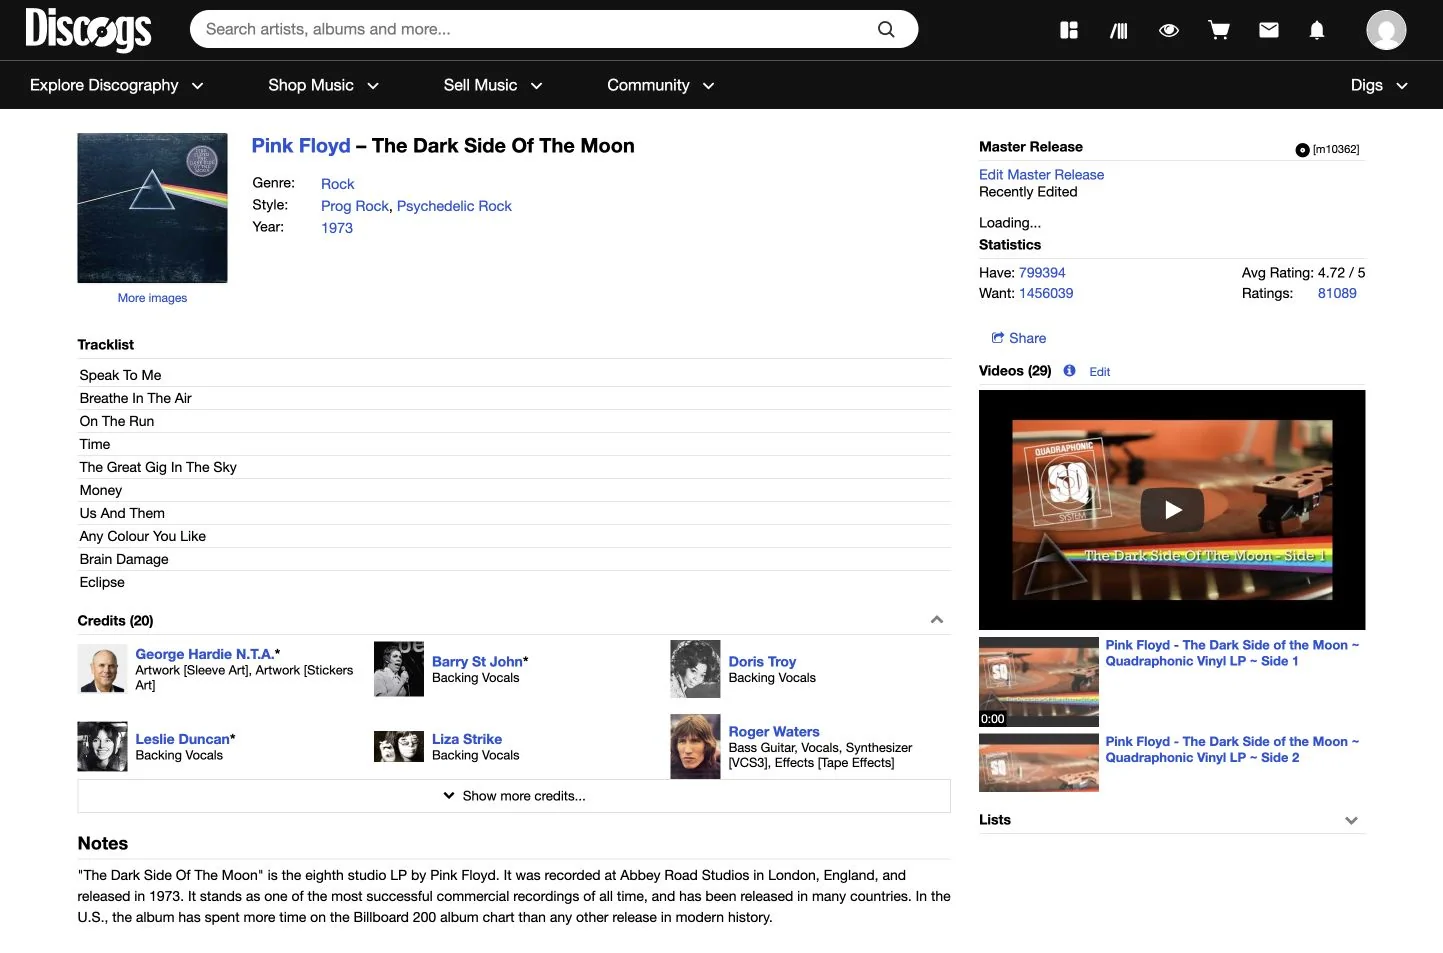Expand Explore Discography menu
Viewport: 1443px width, 953px height.
[x=117, y=85]
